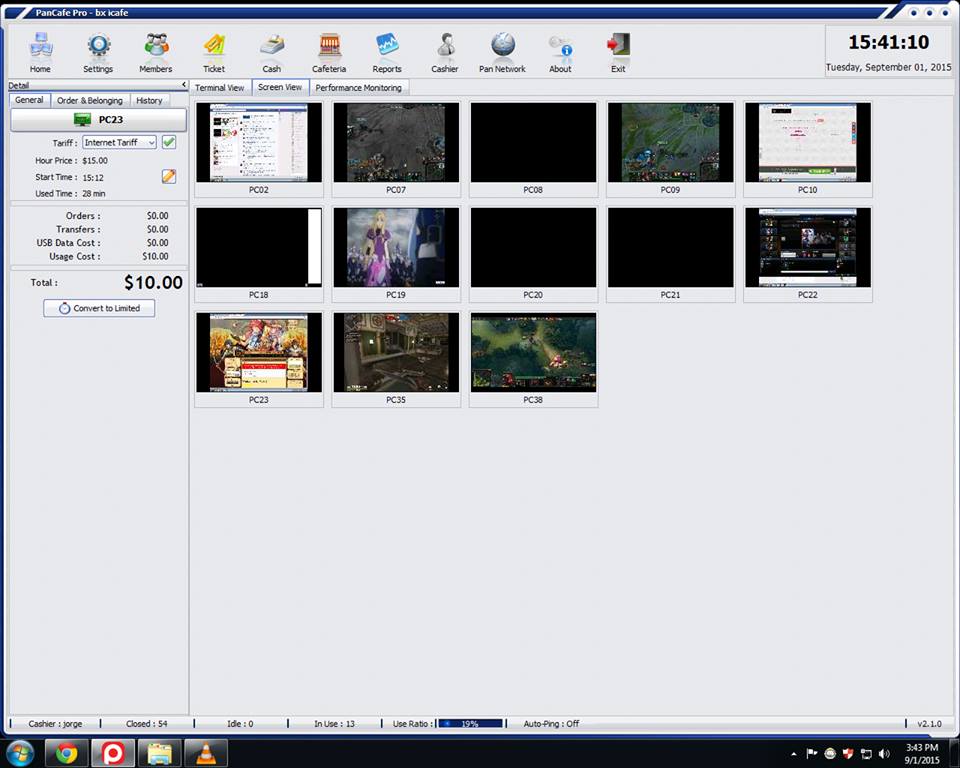
Task: Click the pencil icon to edit start time
Action: 168,176
